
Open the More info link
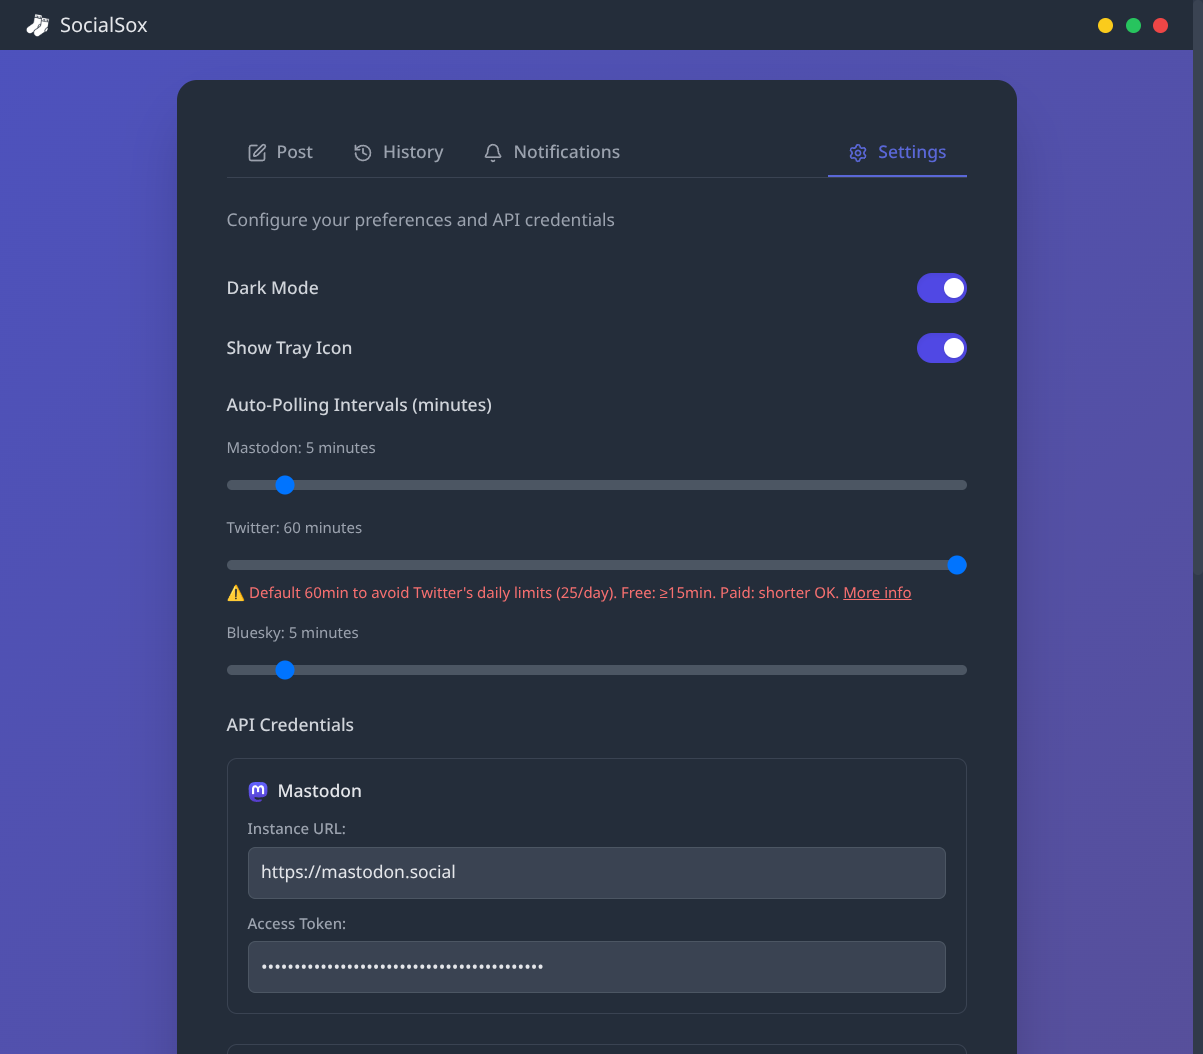click(877, 593)
